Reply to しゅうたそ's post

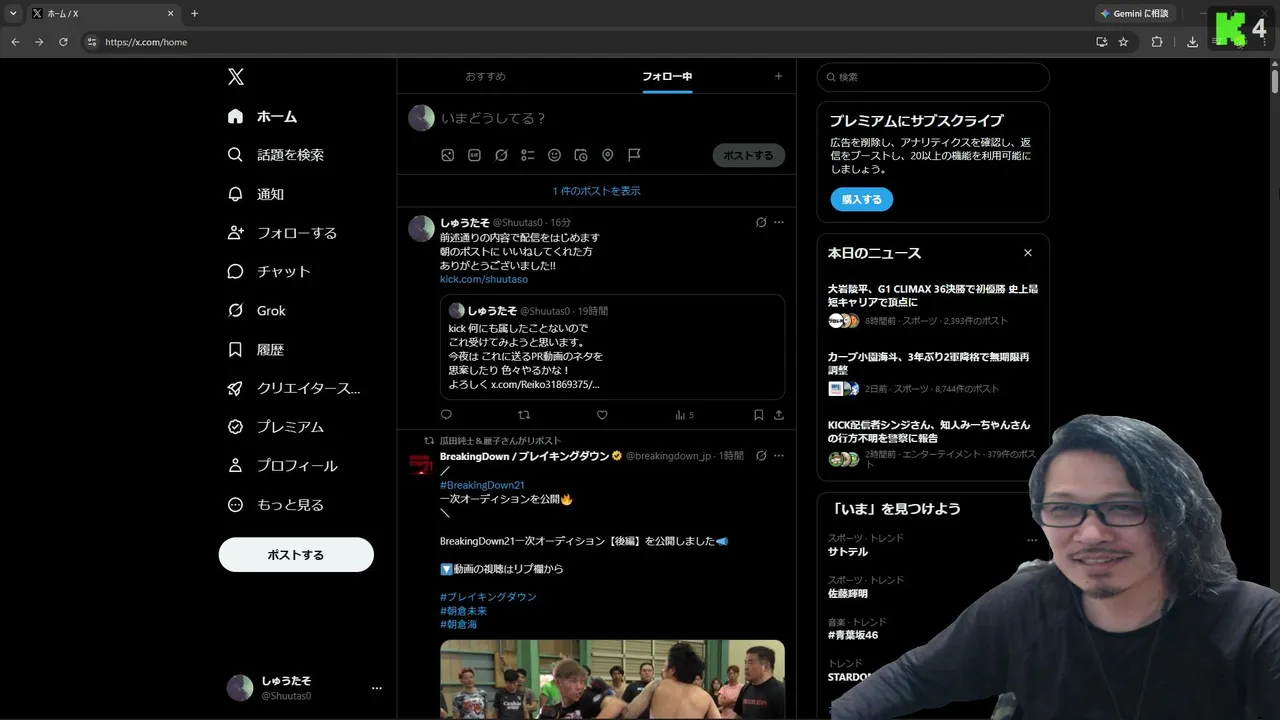[446, 415]
